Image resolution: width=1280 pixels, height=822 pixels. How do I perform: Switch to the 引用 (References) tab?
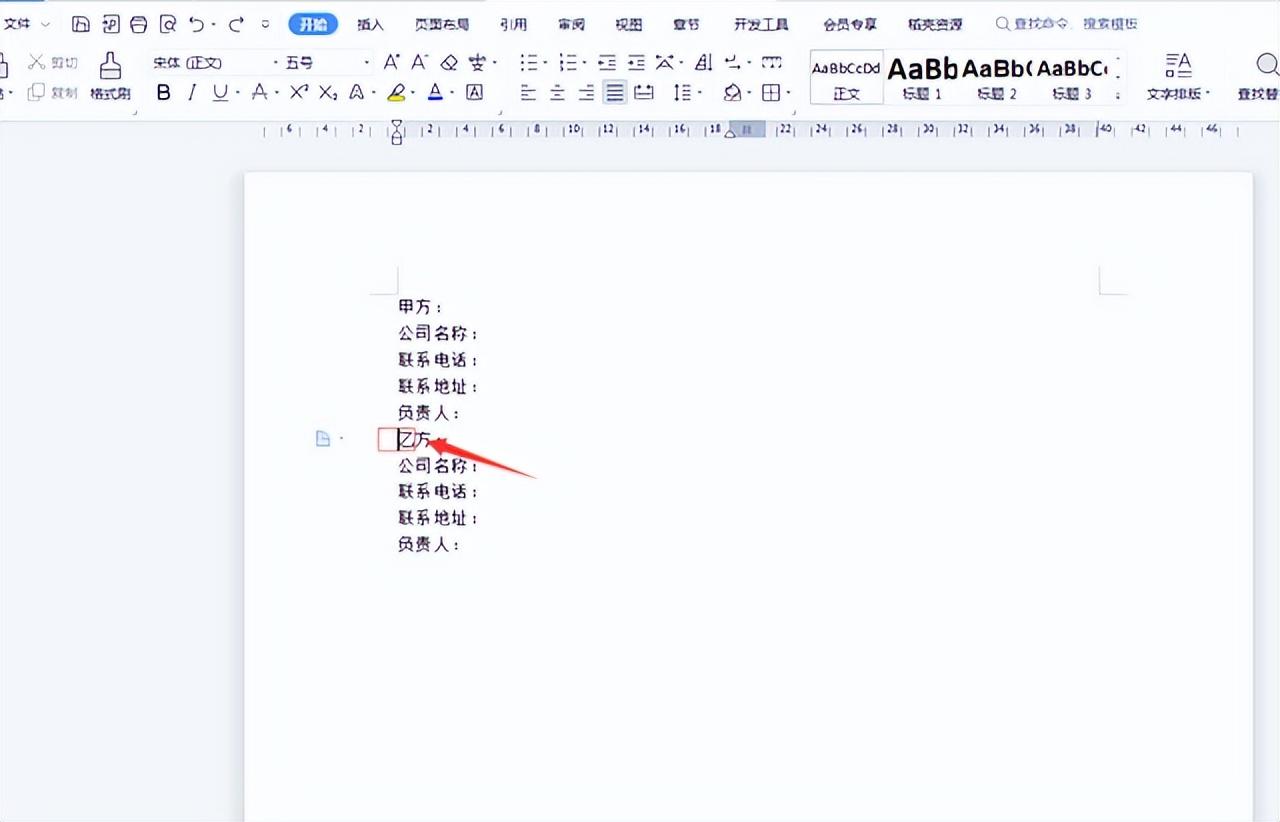tap(514, 24)
